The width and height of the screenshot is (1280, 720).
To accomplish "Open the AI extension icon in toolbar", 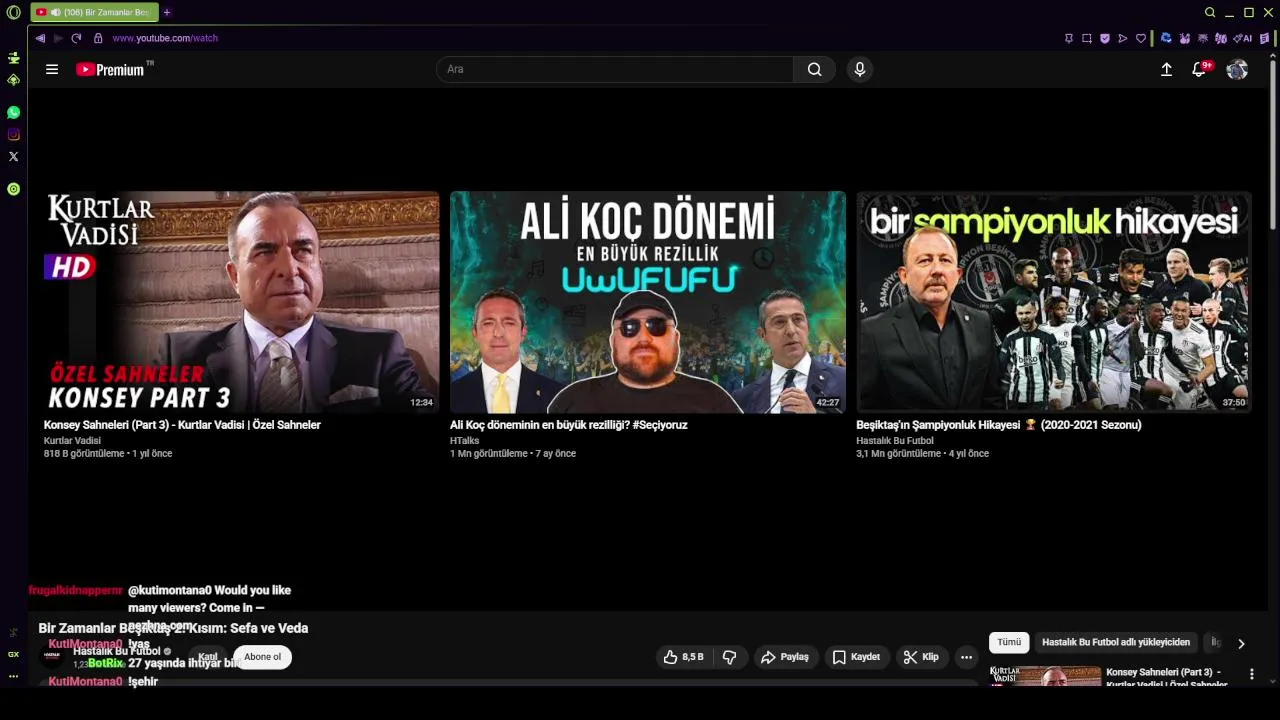I will pyautogui.click(x=1244, y=38).
